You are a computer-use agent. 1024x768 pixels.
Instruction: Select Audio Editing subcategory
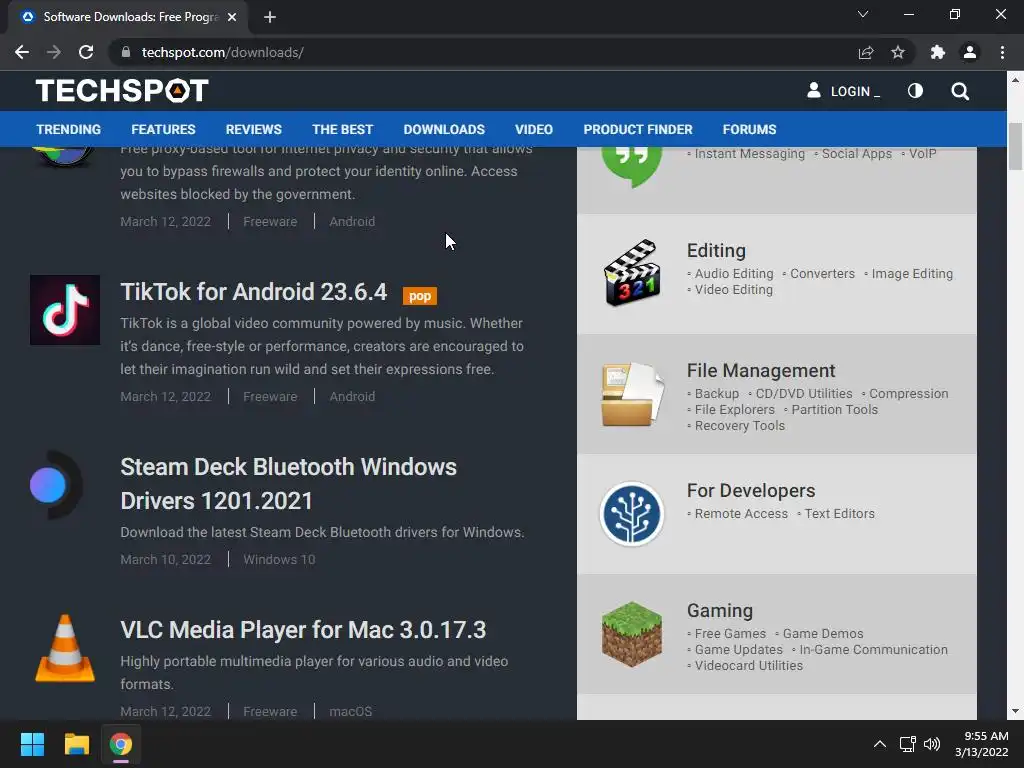733,274
